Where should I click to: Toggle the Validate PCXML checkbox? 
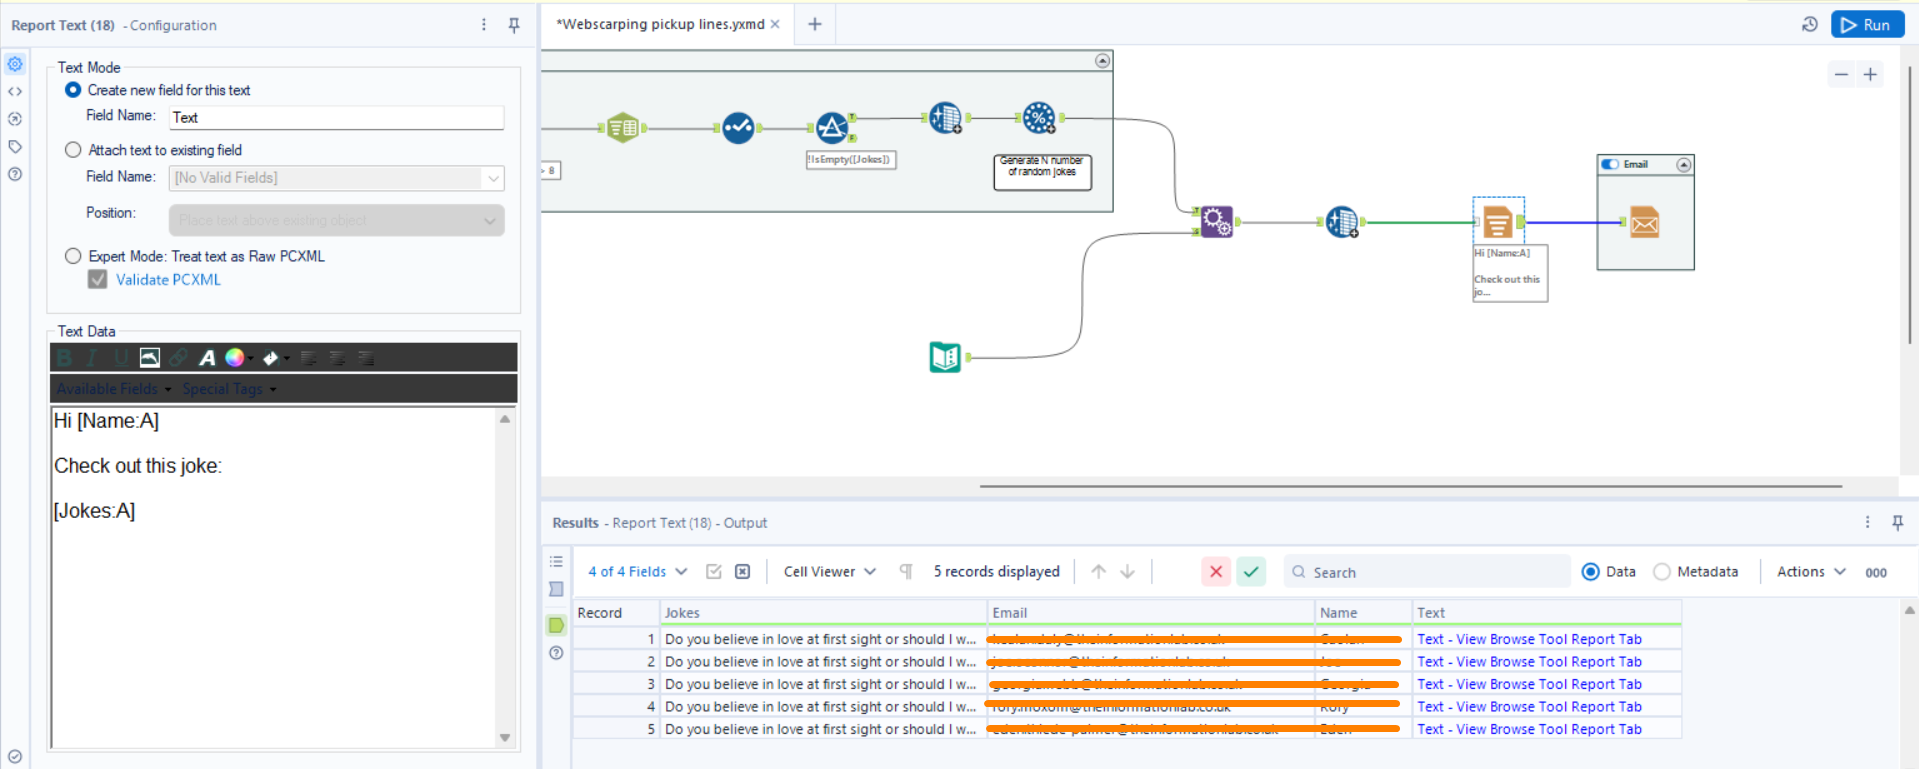point(97,280)
